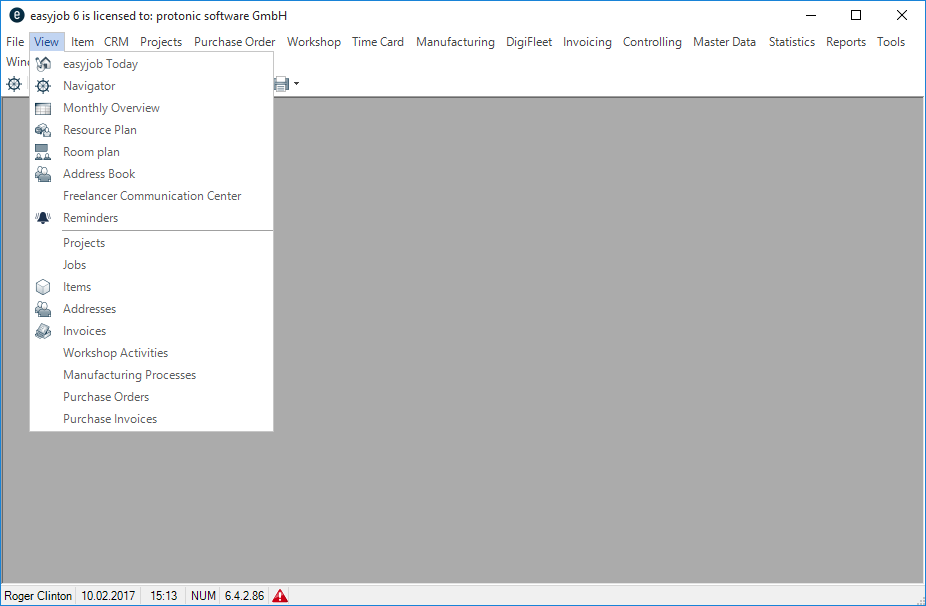Open the DigiFleet menu

coord(528,42)
